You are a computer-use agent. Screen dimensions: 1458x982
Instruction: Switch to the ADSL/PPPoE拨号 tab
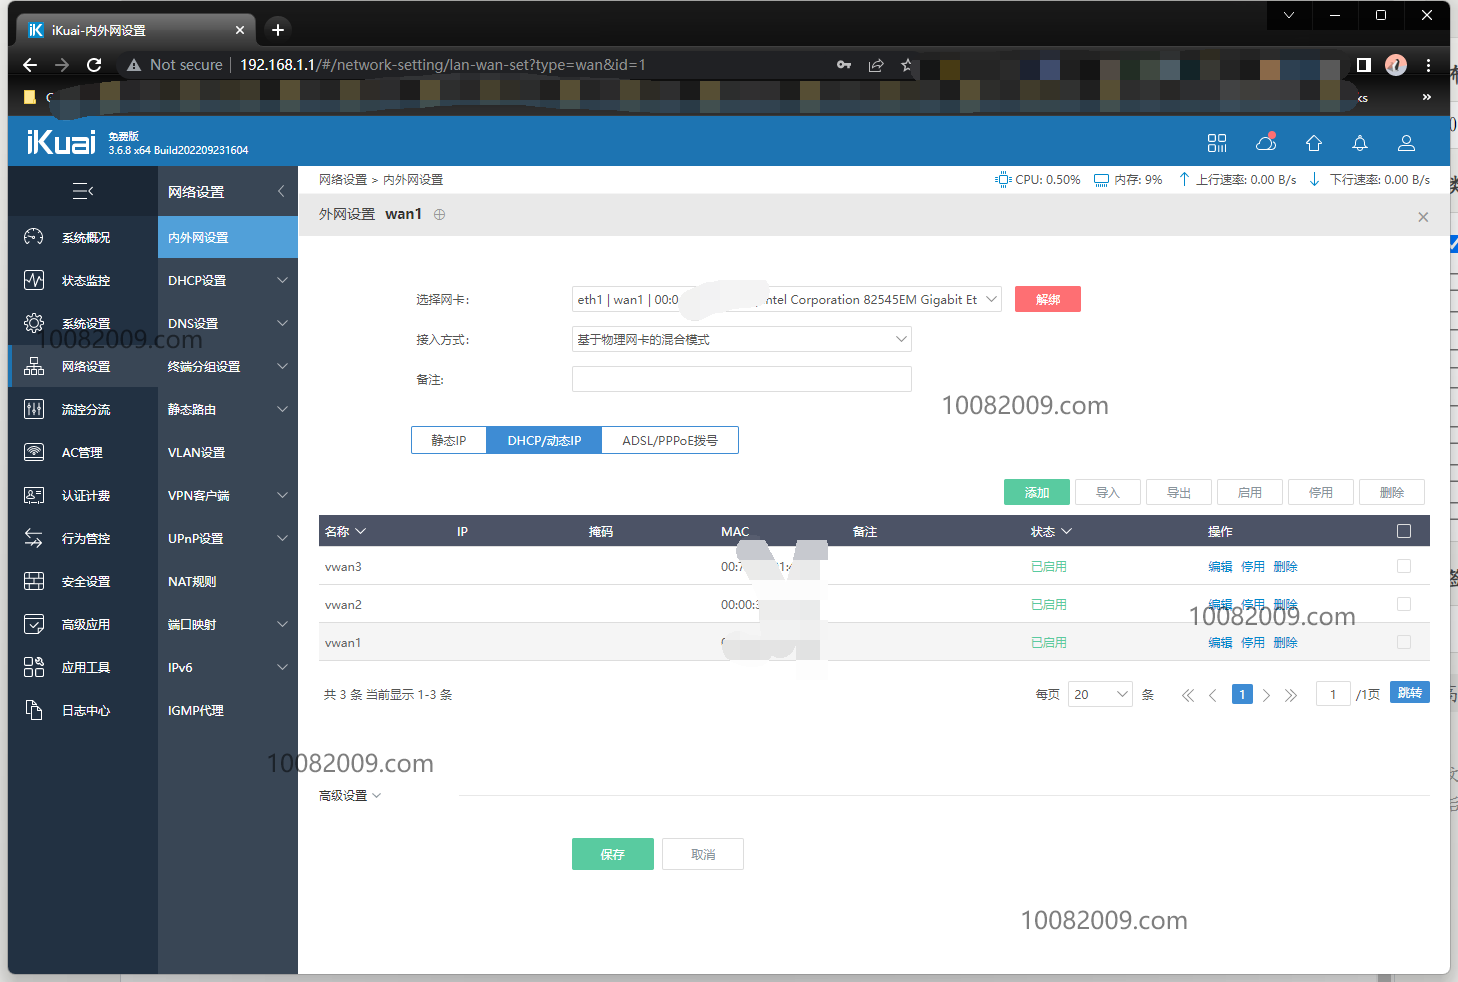point(670,440)
